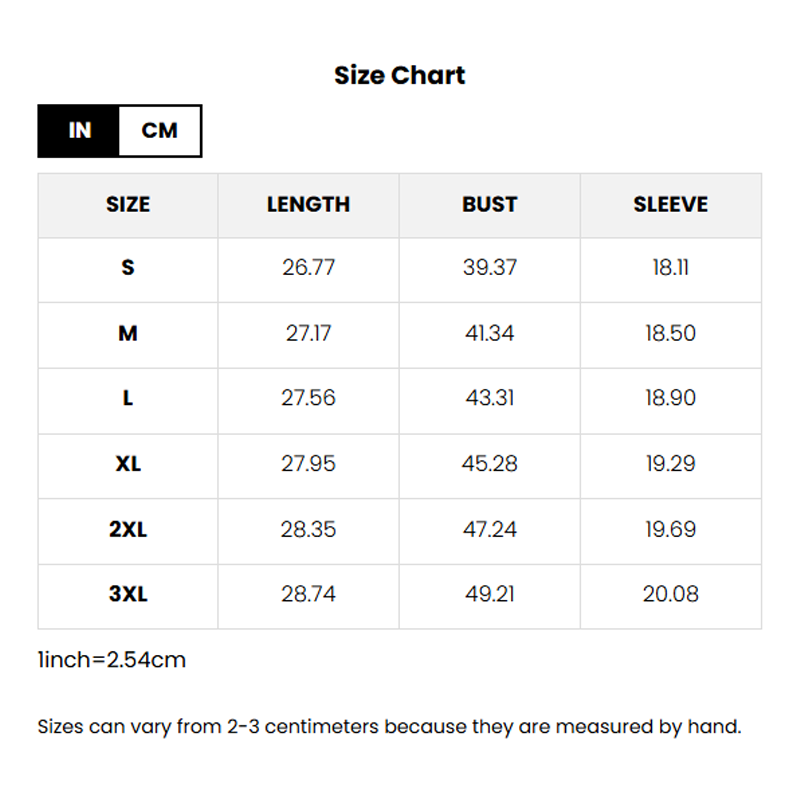
Task: Click the Size Chart heading
Action: tap(399, 75)
